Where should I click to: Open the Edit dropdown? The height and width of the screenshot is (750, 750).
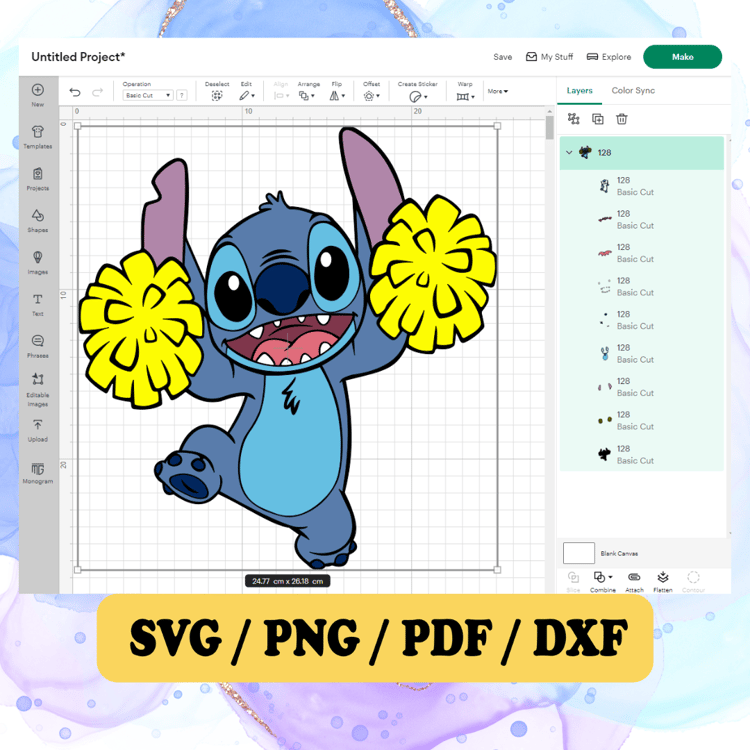(247, 96)
